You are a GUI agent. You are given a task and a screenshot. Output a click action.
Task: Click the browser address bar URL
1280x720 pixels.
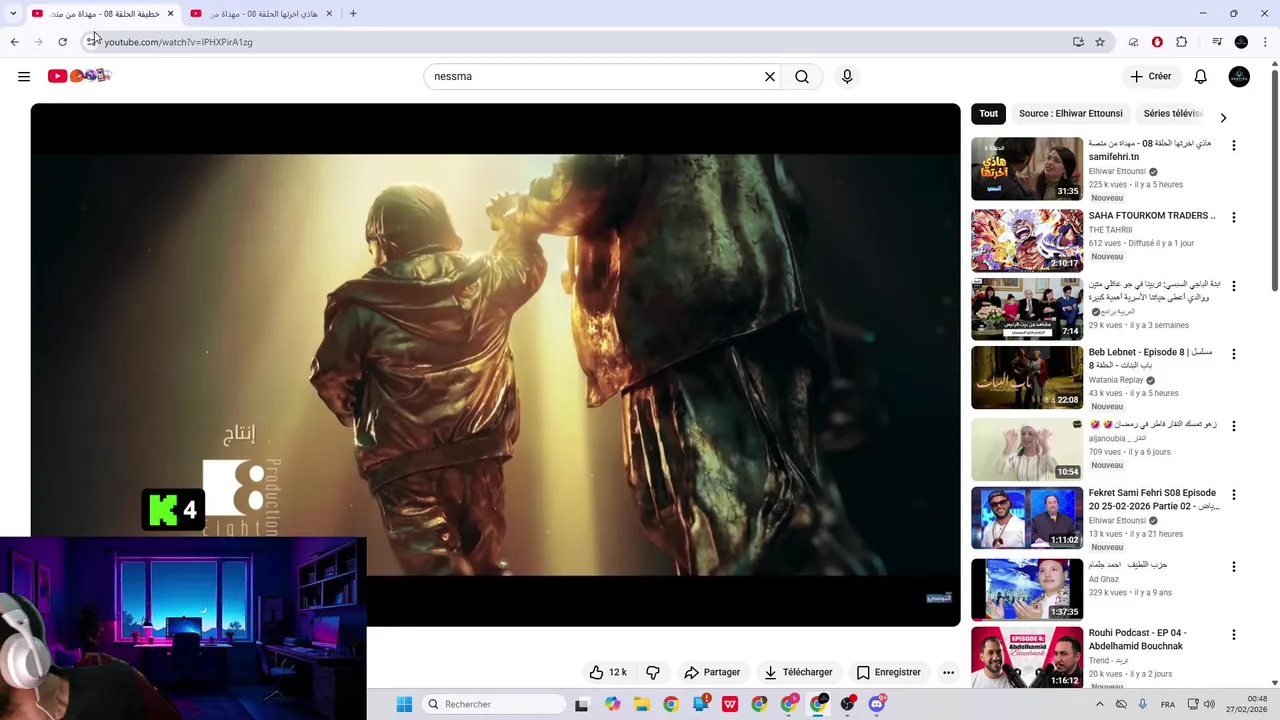point(178,42)
